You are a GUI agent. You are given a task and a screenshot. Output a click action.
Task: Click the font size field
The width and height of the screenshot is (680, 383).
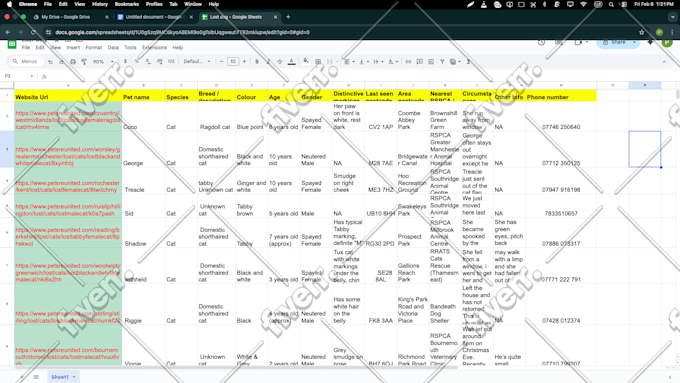[233, 62]
